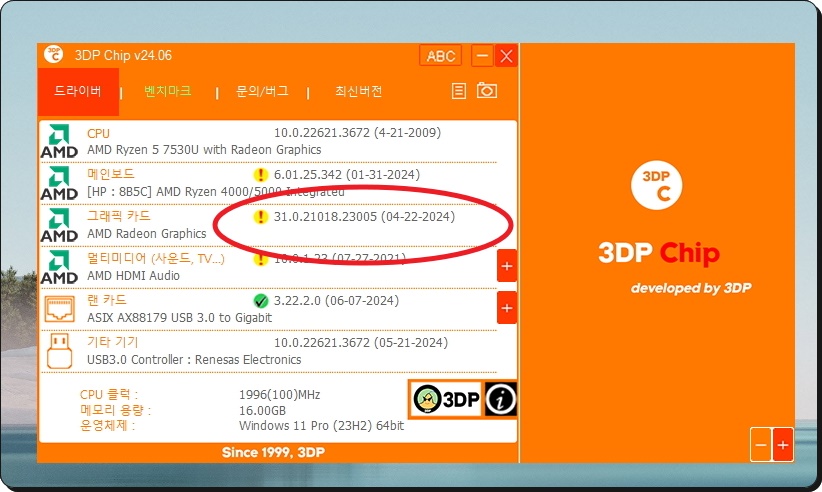Image resolution: width=822 pixels, height=492 pixels.
Task: Open the 드라이버 tab
Action: (78, 91)
